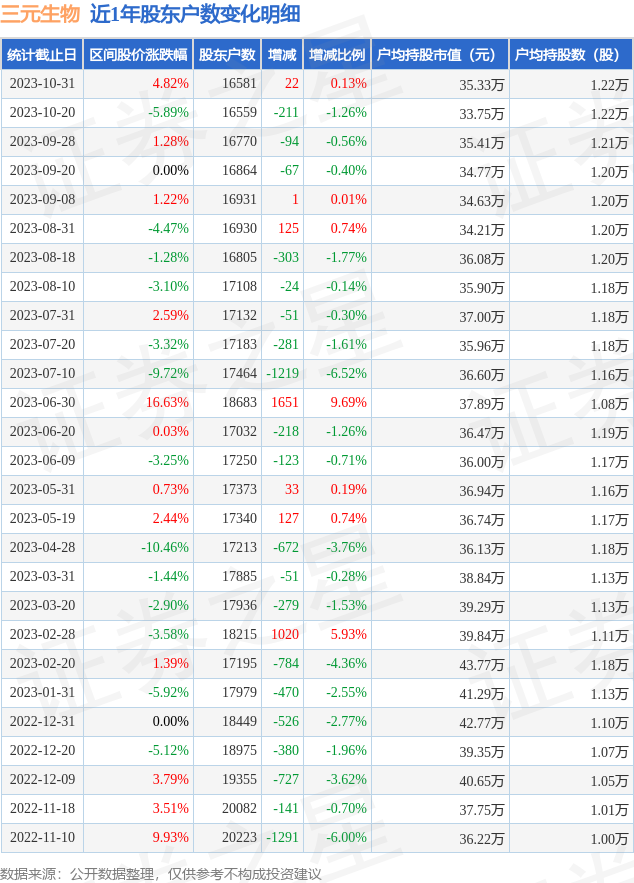
Task: Click the 统计截止日 column header
Action: [x=42, y=55]
